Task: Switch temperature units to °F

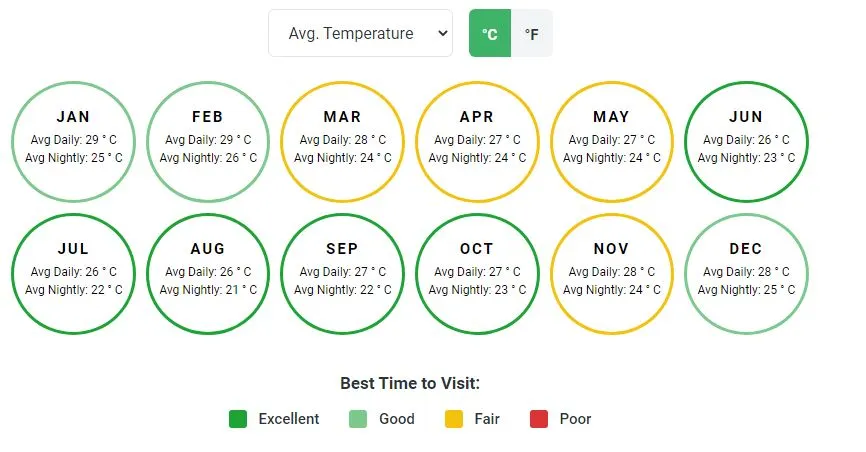Action: click(532, 33)
